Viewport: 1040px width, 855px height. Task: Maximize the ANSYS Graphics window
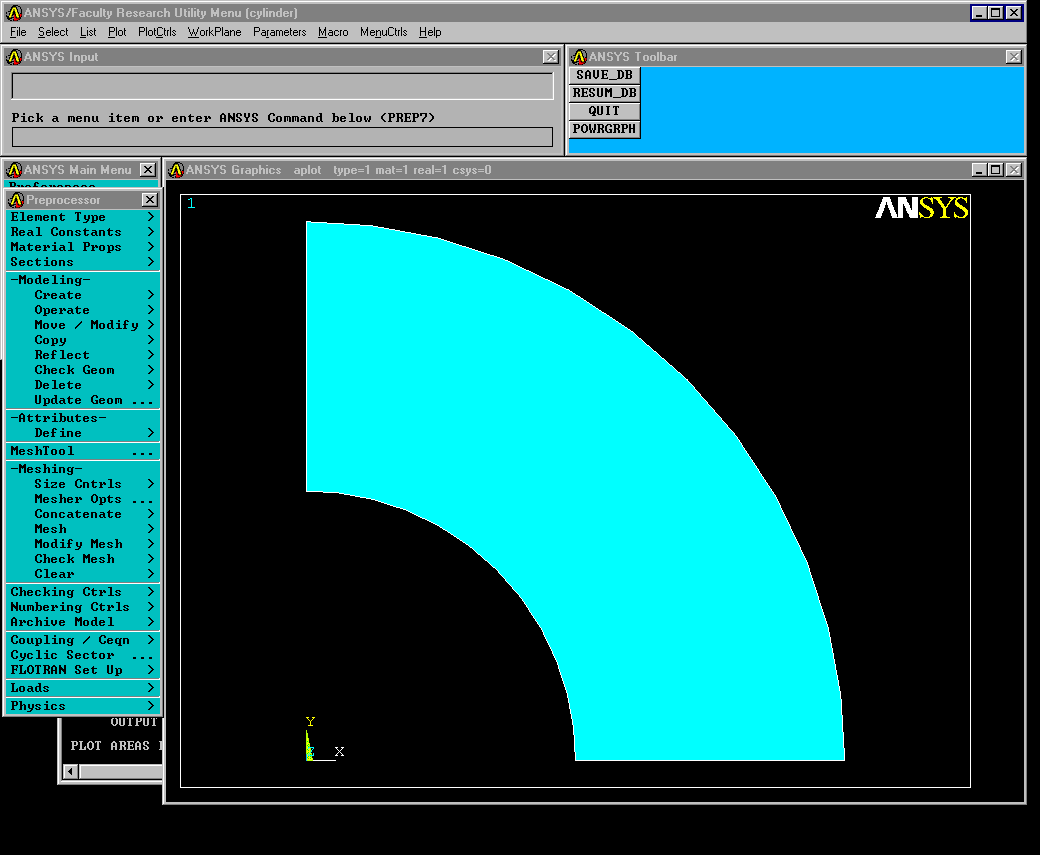tap(996, 170)
